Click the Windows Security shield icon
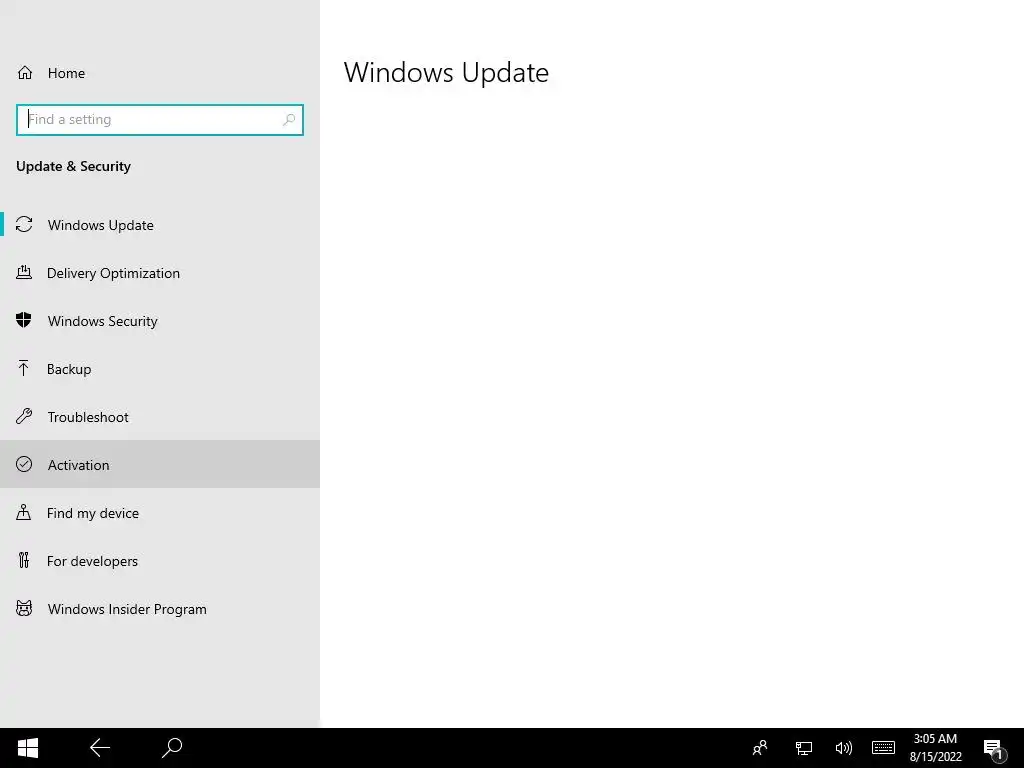The width and height of the screenshot is (1024, 768). 24,320
